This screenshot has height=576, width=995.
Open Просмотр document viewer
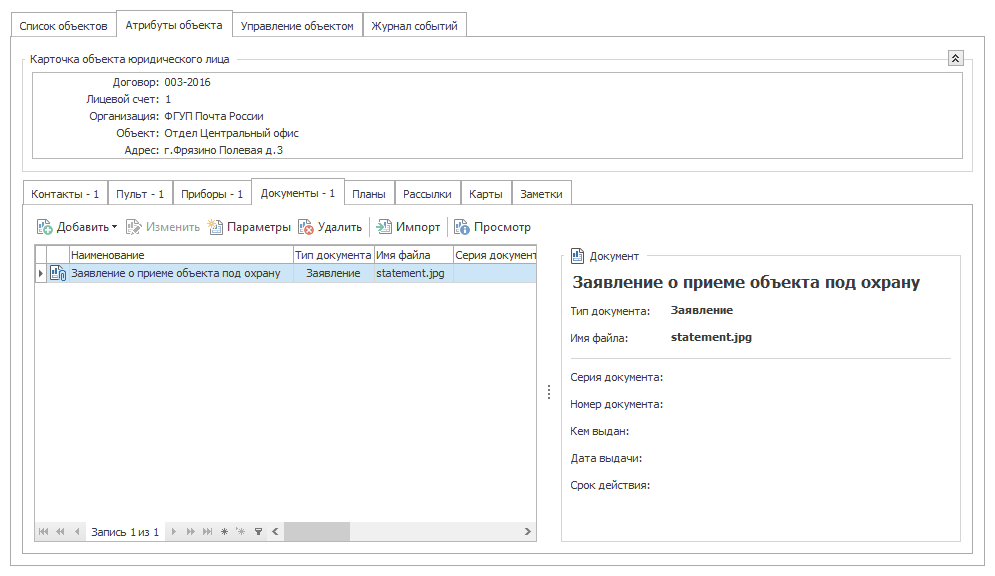point(492,227)
